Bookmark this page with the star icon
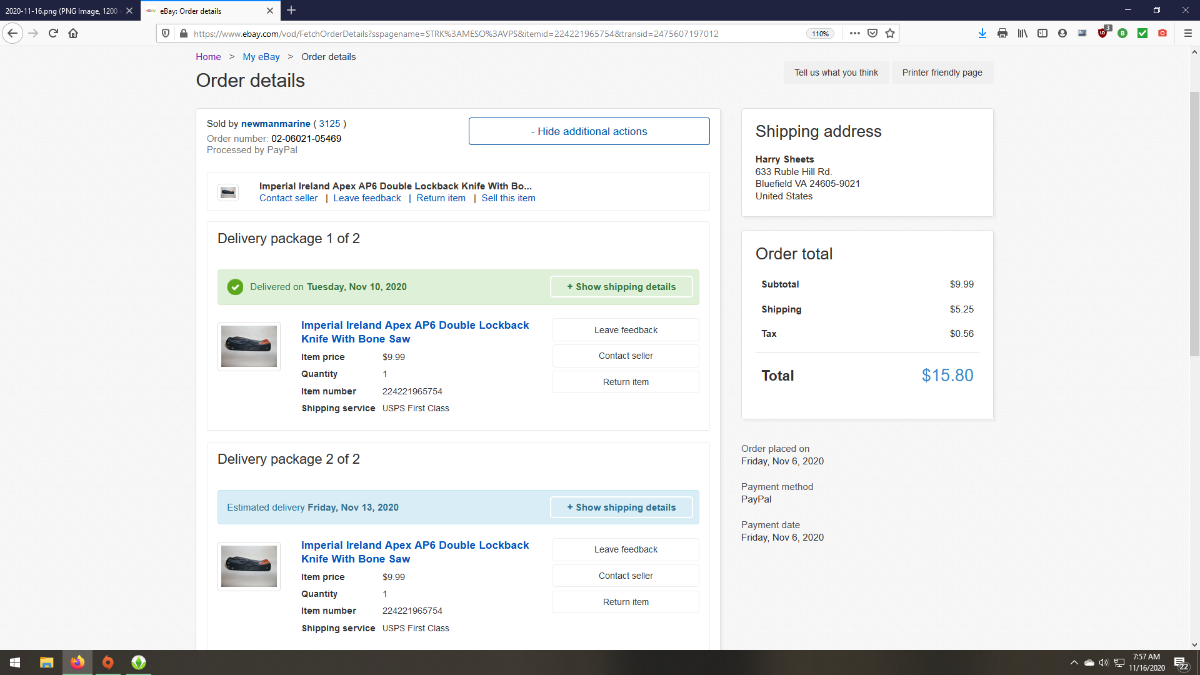Viewport: 1200px width, 675px height. pyautogui.click(x=890, y=33)
